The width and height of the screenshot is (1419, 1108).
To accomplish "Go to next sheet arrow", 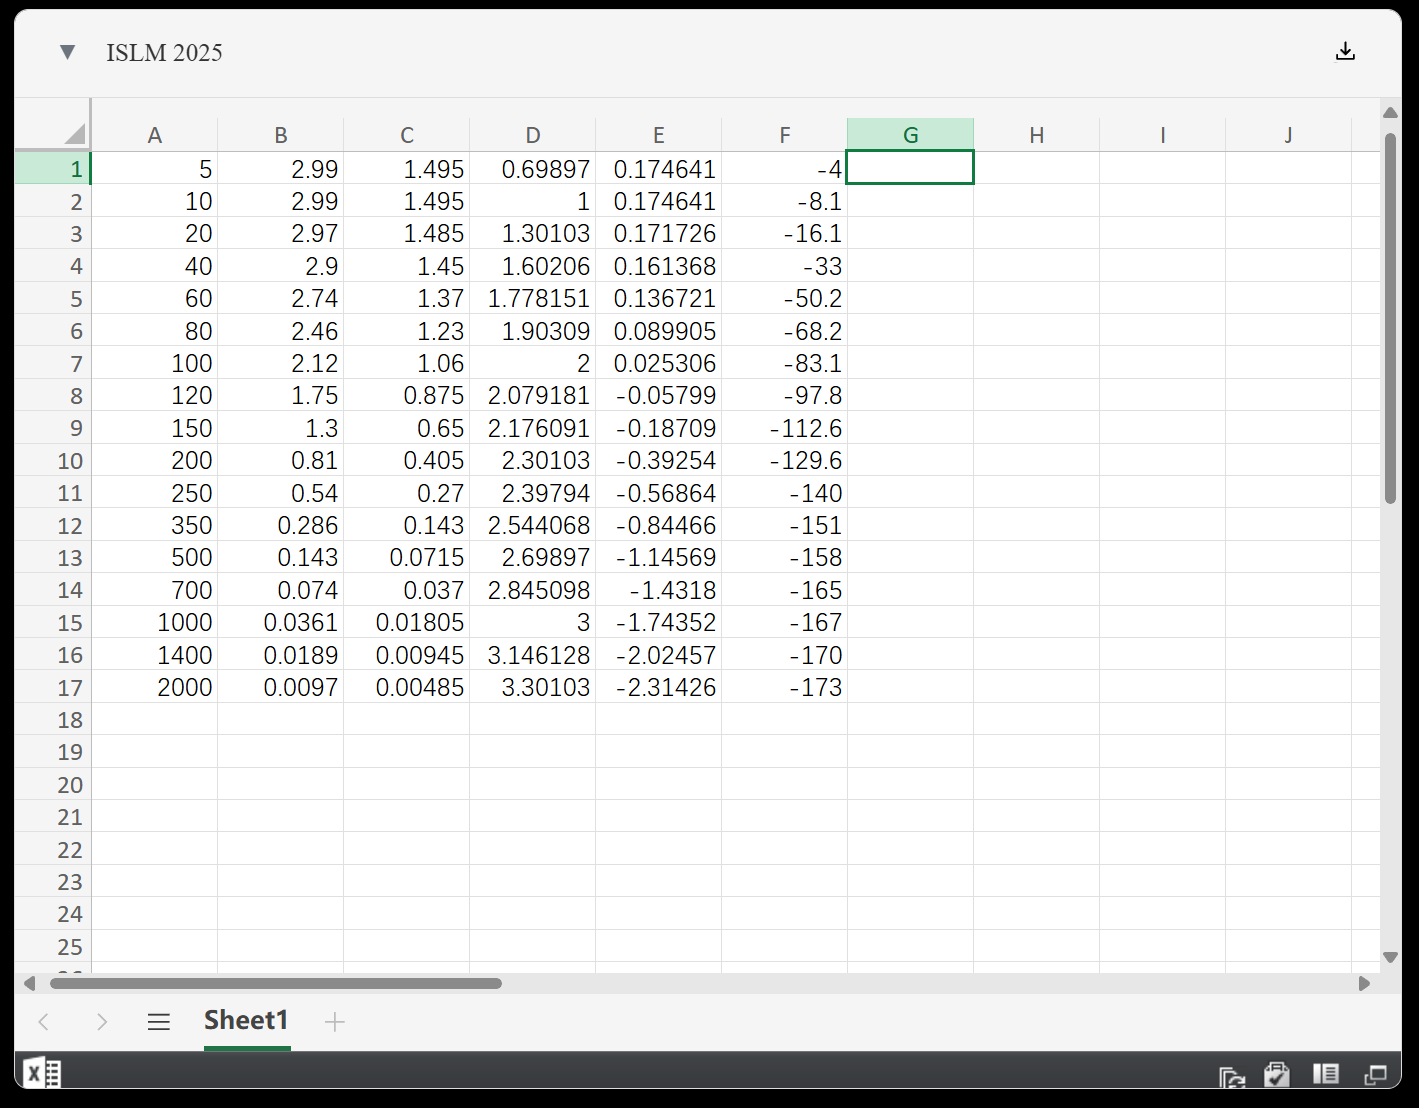I will tap(101, 1021).
